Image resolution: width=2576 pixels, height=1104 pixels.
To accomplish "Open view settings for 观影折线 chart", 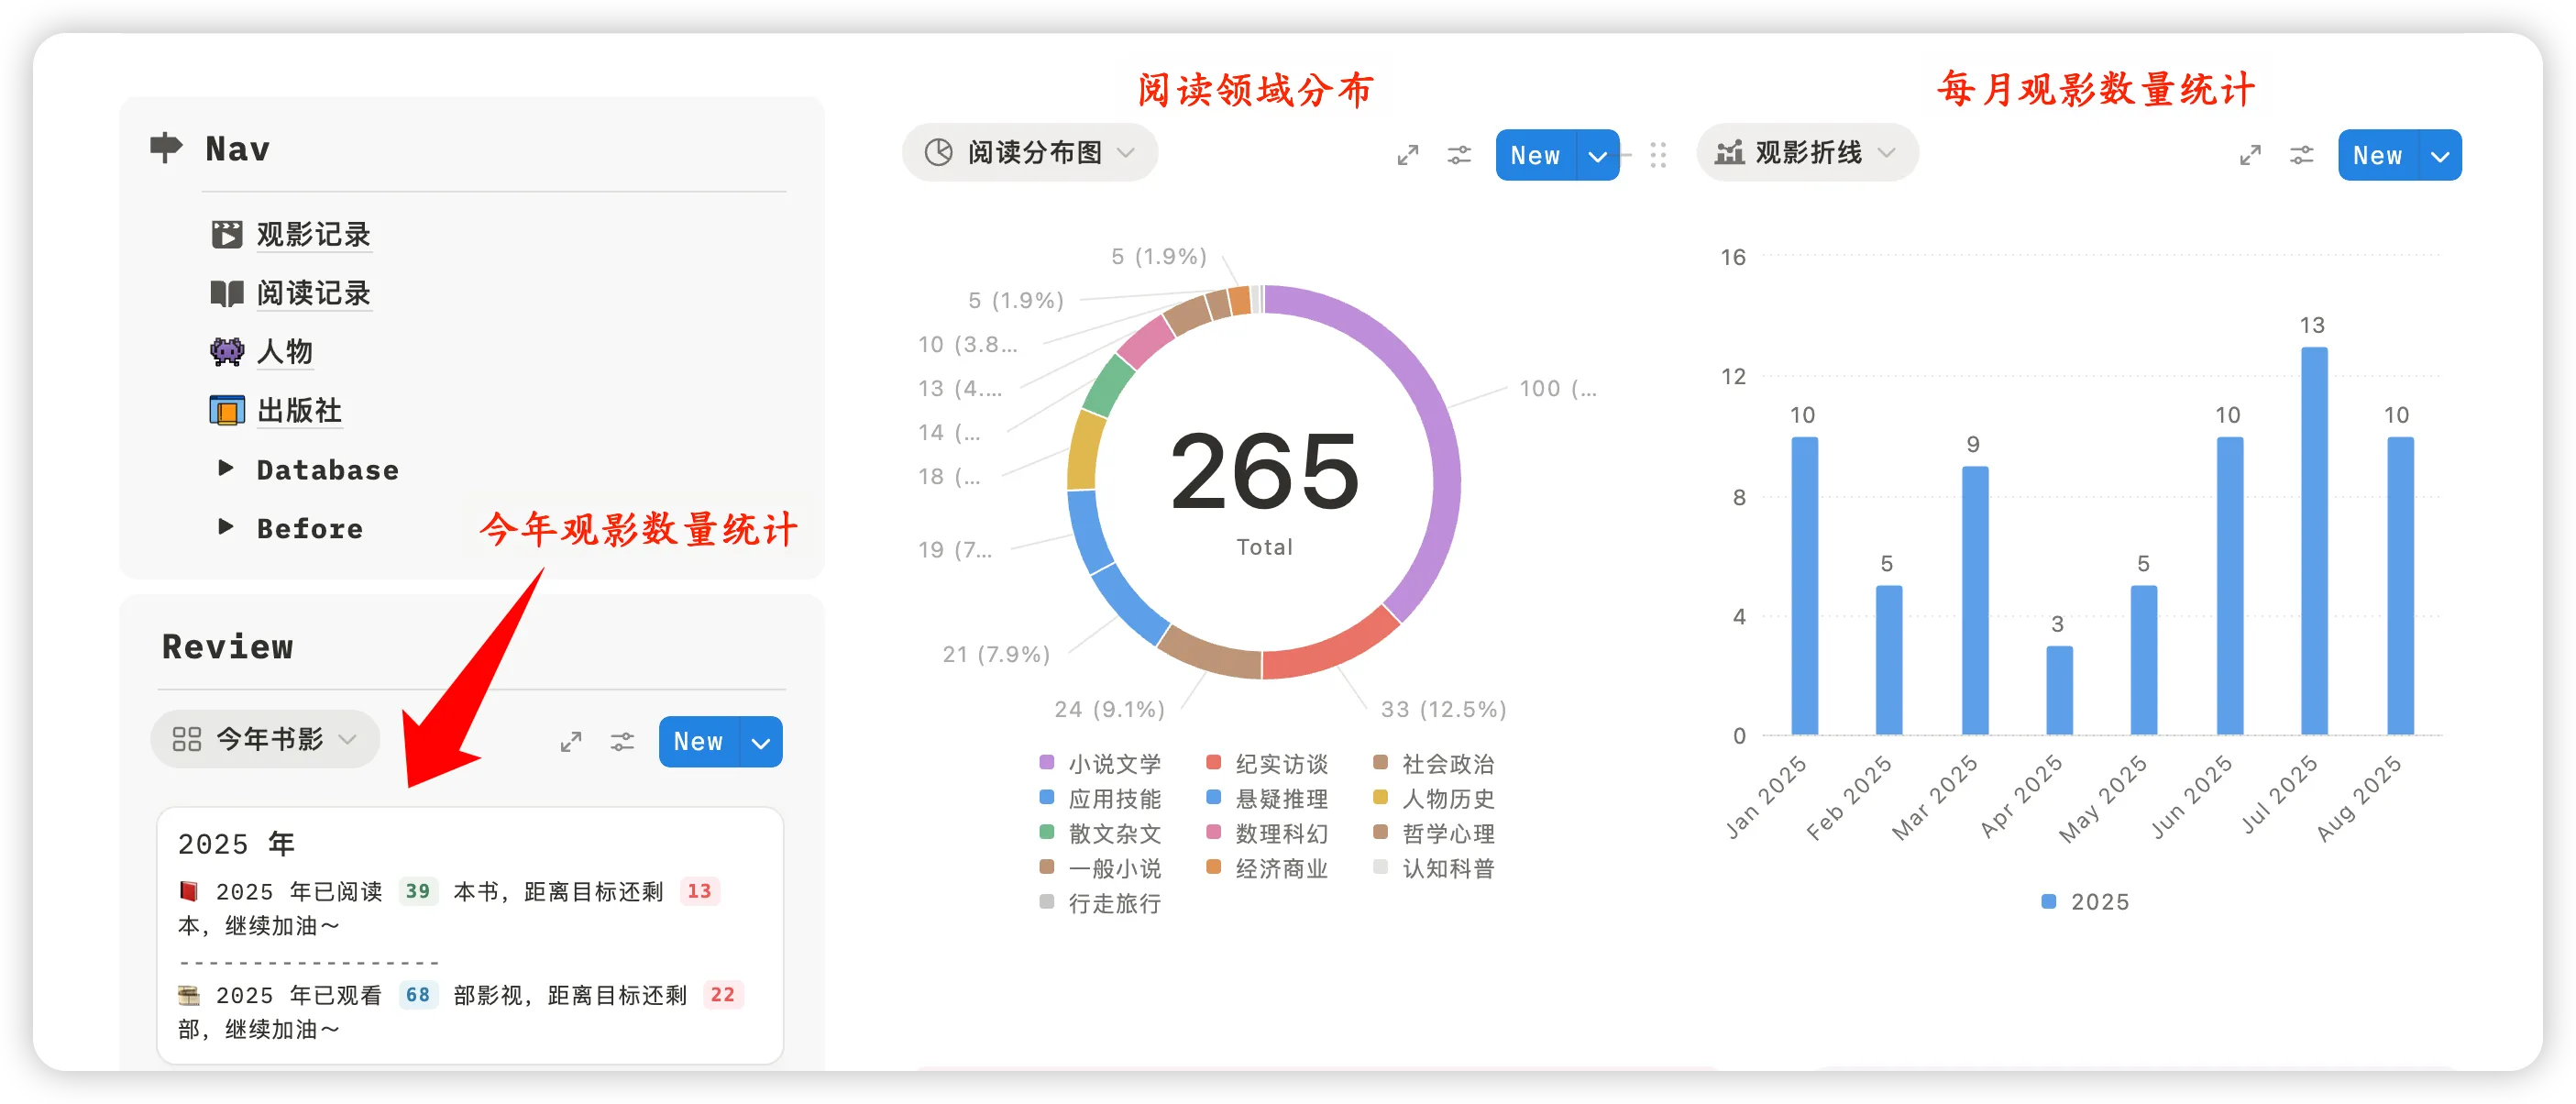I will pyautogui.click(x=2301, y=155).
